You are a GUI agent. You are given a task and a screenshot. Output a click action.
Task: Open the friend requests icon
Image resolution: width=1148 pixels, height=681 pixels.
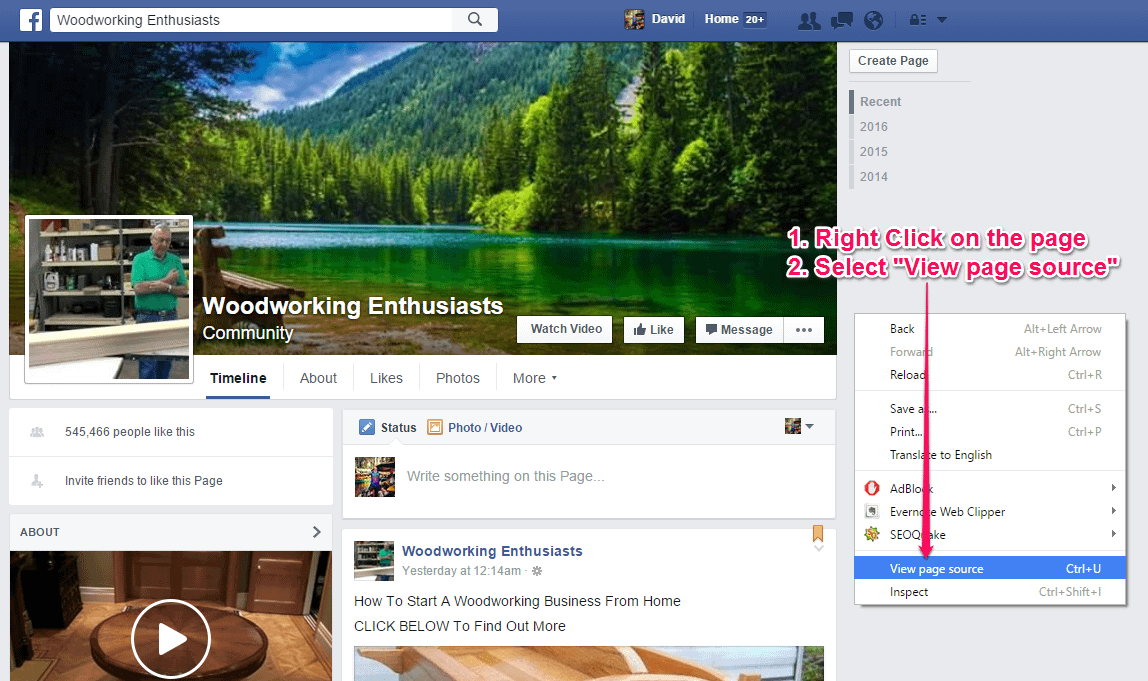(x=809, y=21)
